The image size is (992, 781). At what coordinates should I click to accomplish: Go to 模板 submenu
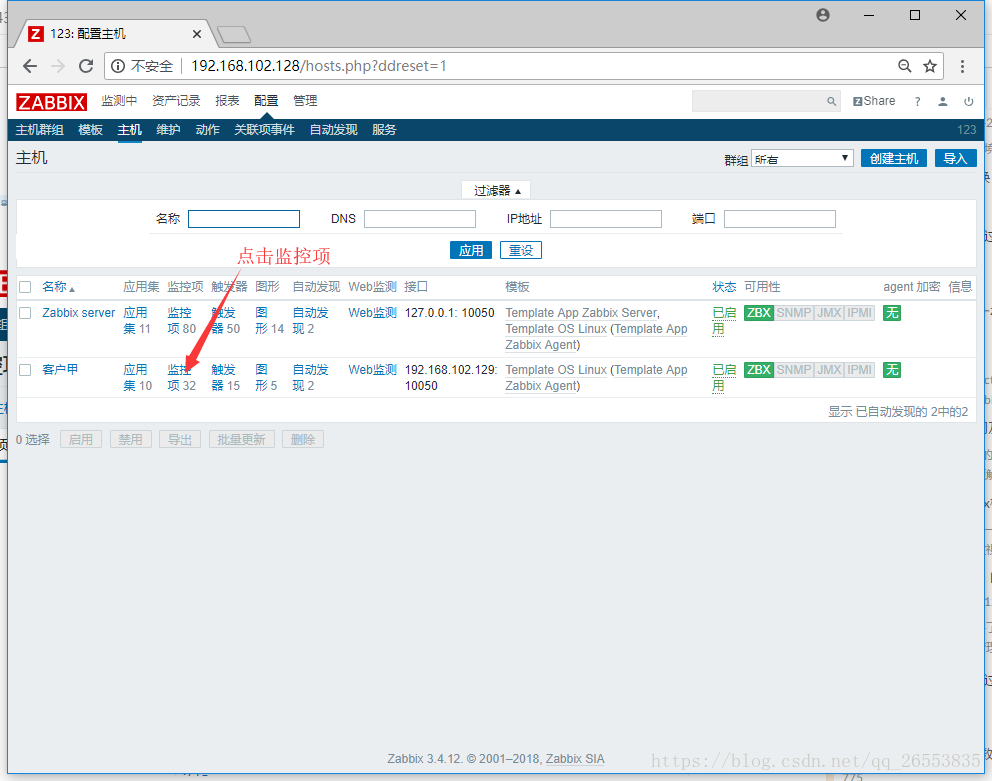tap(90, 130)
